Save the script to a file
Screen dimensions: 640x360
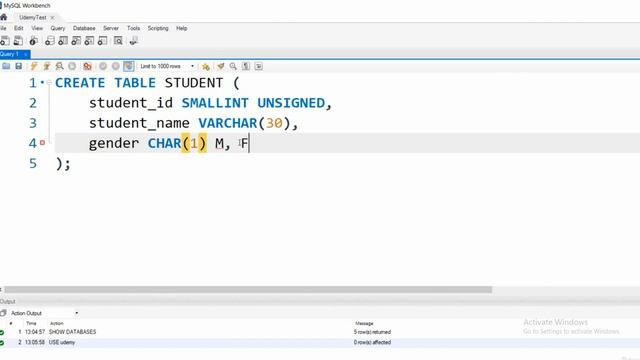[x=19, y=66]
